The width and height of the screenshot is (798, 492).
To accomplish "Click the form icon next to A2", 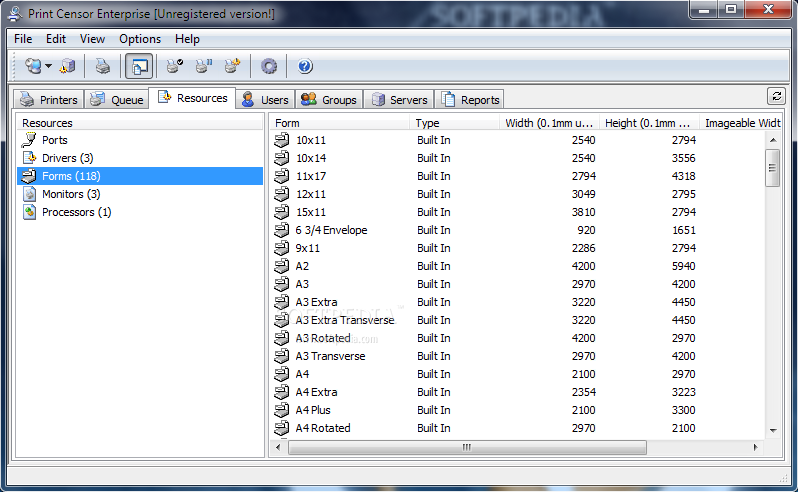I will tap(282, 266).
